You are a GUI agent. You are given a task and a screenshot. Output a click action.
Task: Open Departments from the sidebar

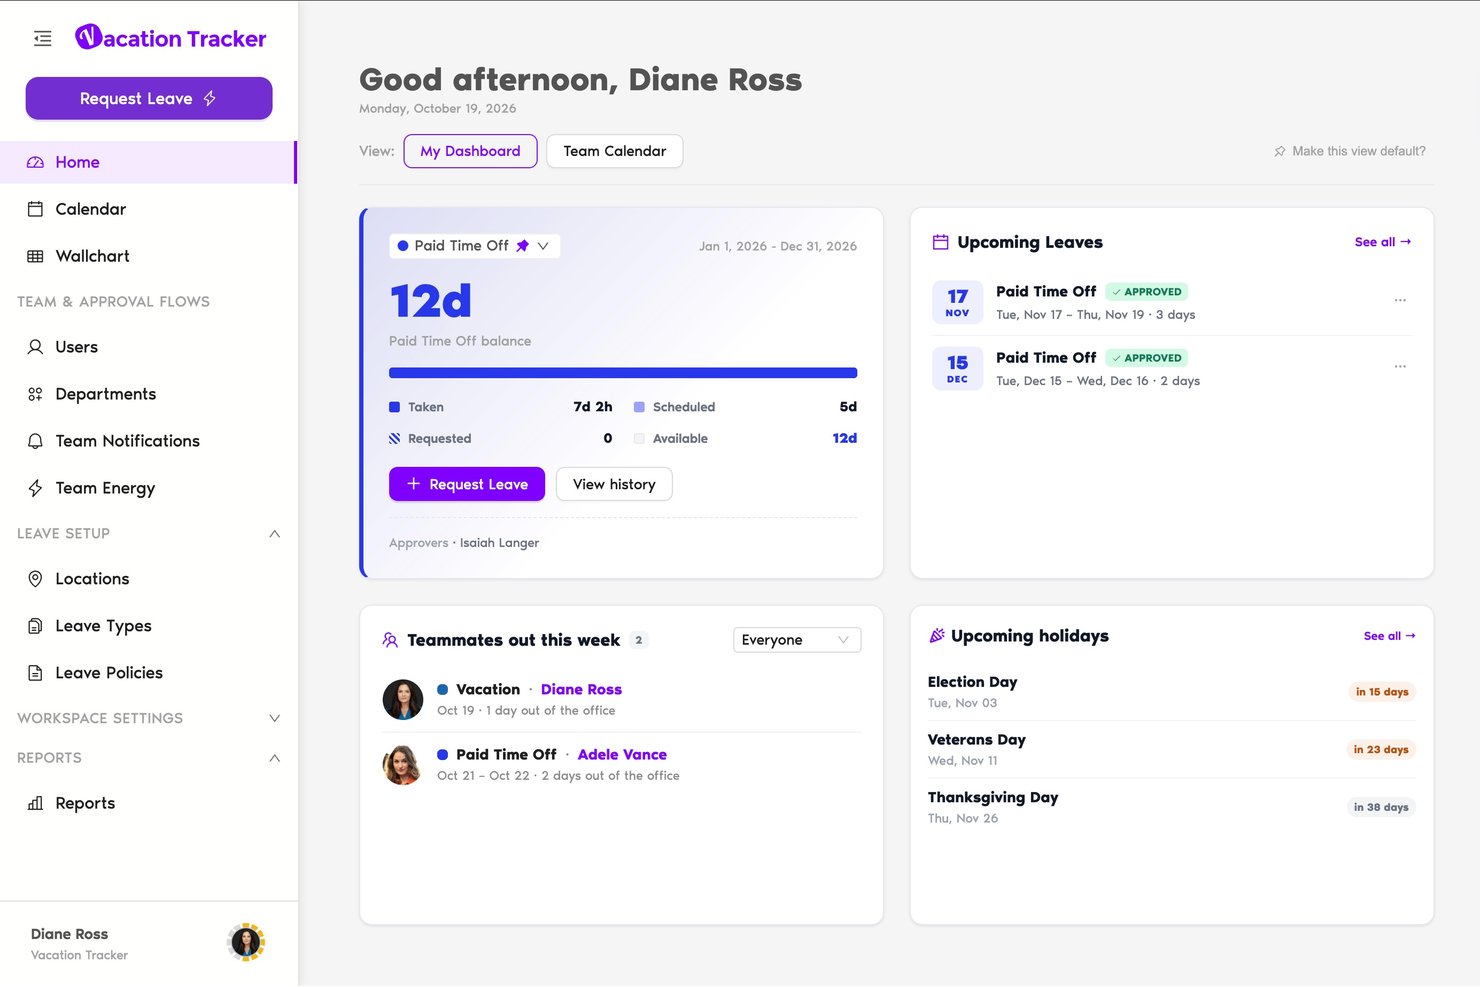pyautogui.click(x=148, y=394)
